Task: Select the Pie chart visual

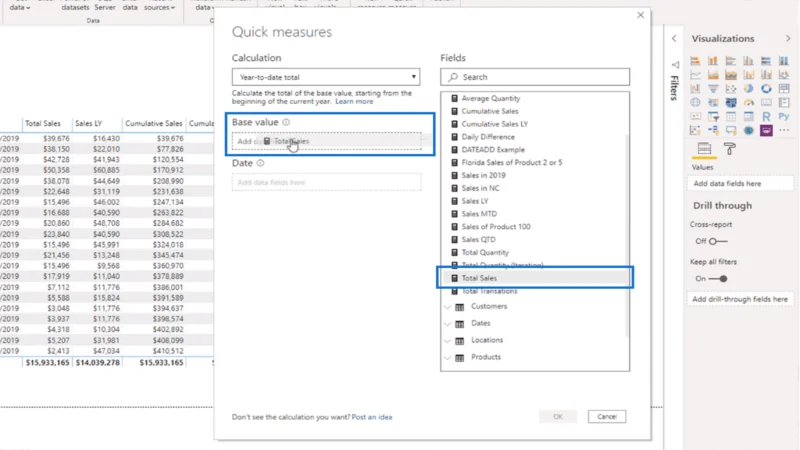Action: [748, 88]
